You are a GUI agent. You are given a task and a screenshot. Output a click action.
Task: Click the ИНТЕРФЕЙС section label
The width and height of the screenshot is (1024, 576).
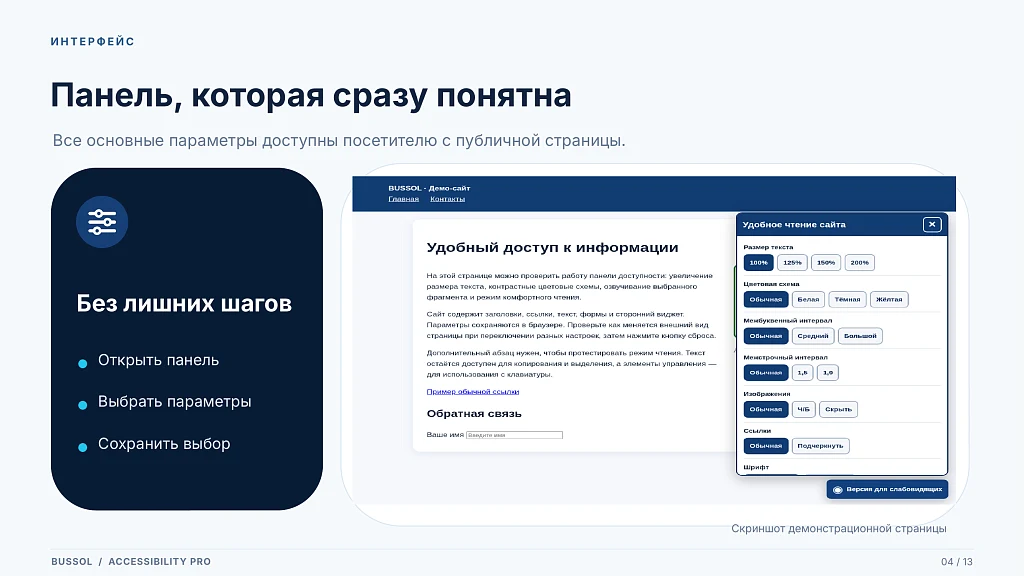(x=93, y=42)
